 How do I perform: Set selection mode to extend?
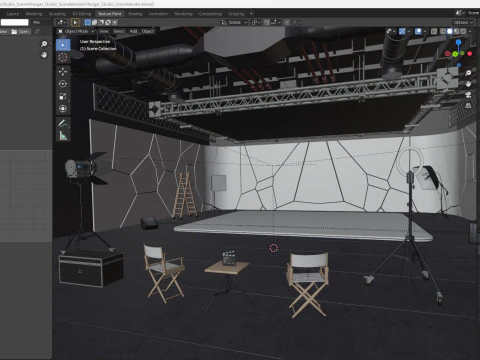94,22
